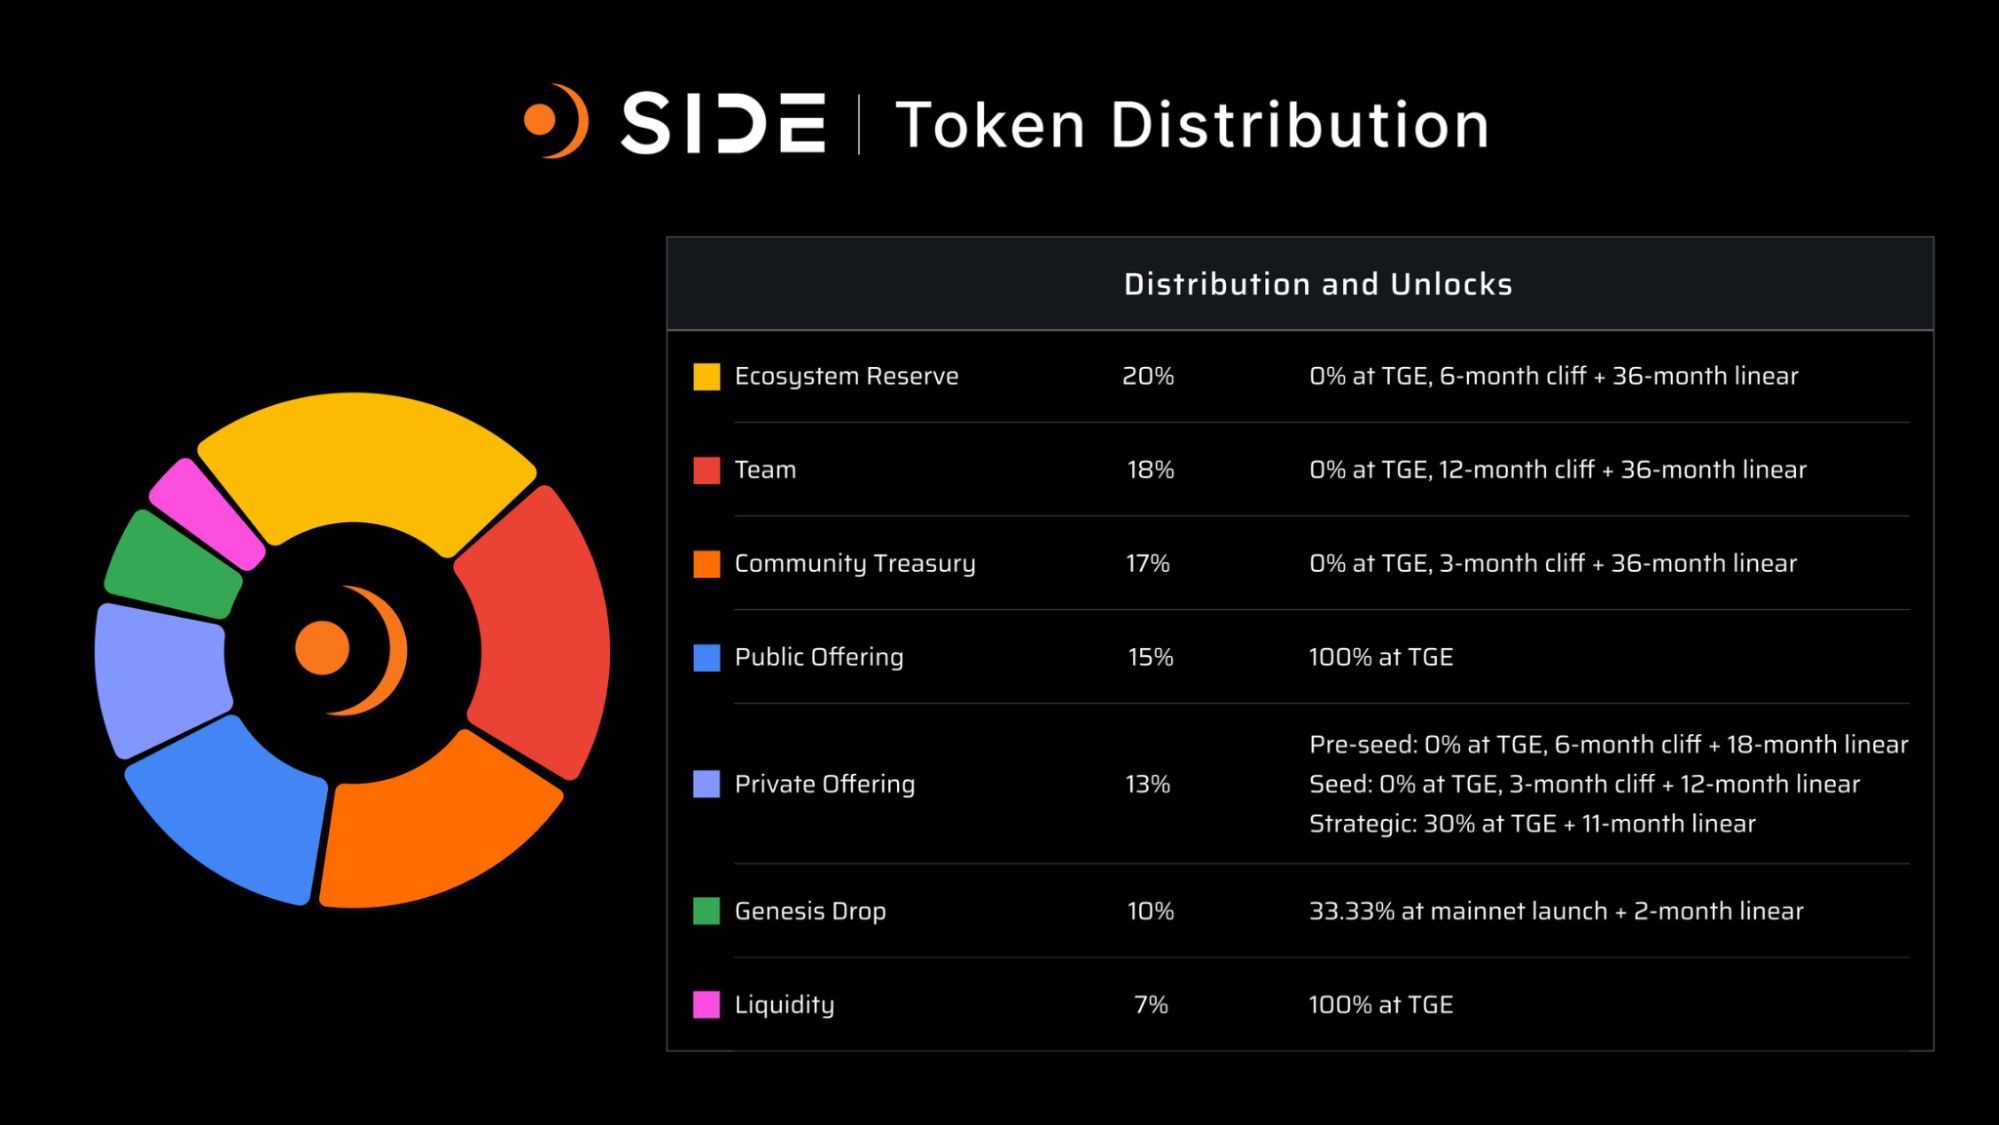Image resolution: width=1999 pixels, height=1125 pixels.
Task: Click the Ecosystem Reserve 20% value
Action: point(1148,377)
